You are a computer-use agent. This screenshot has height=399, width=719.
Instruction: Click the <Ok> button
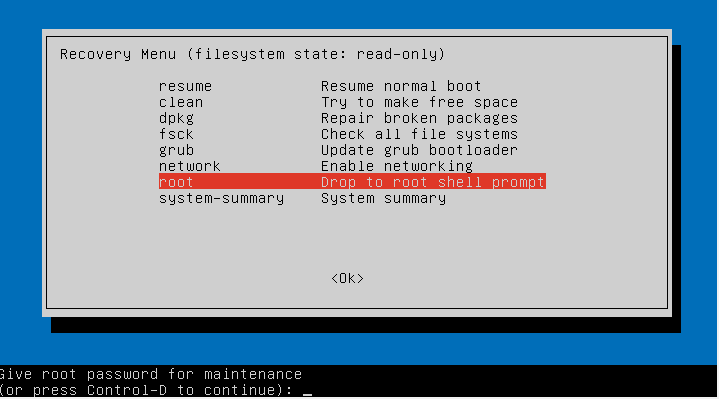[347, 278]
